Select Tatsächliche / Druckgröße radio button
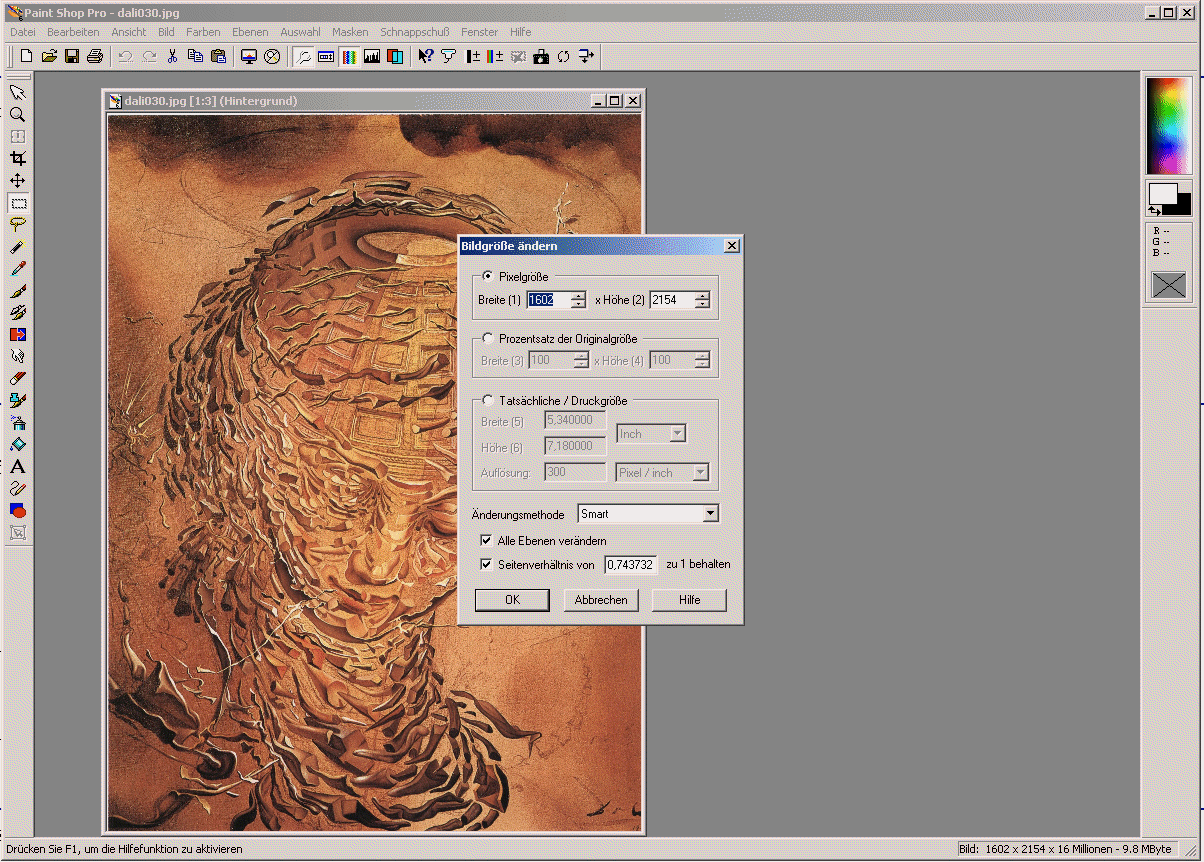 (488, 401)
